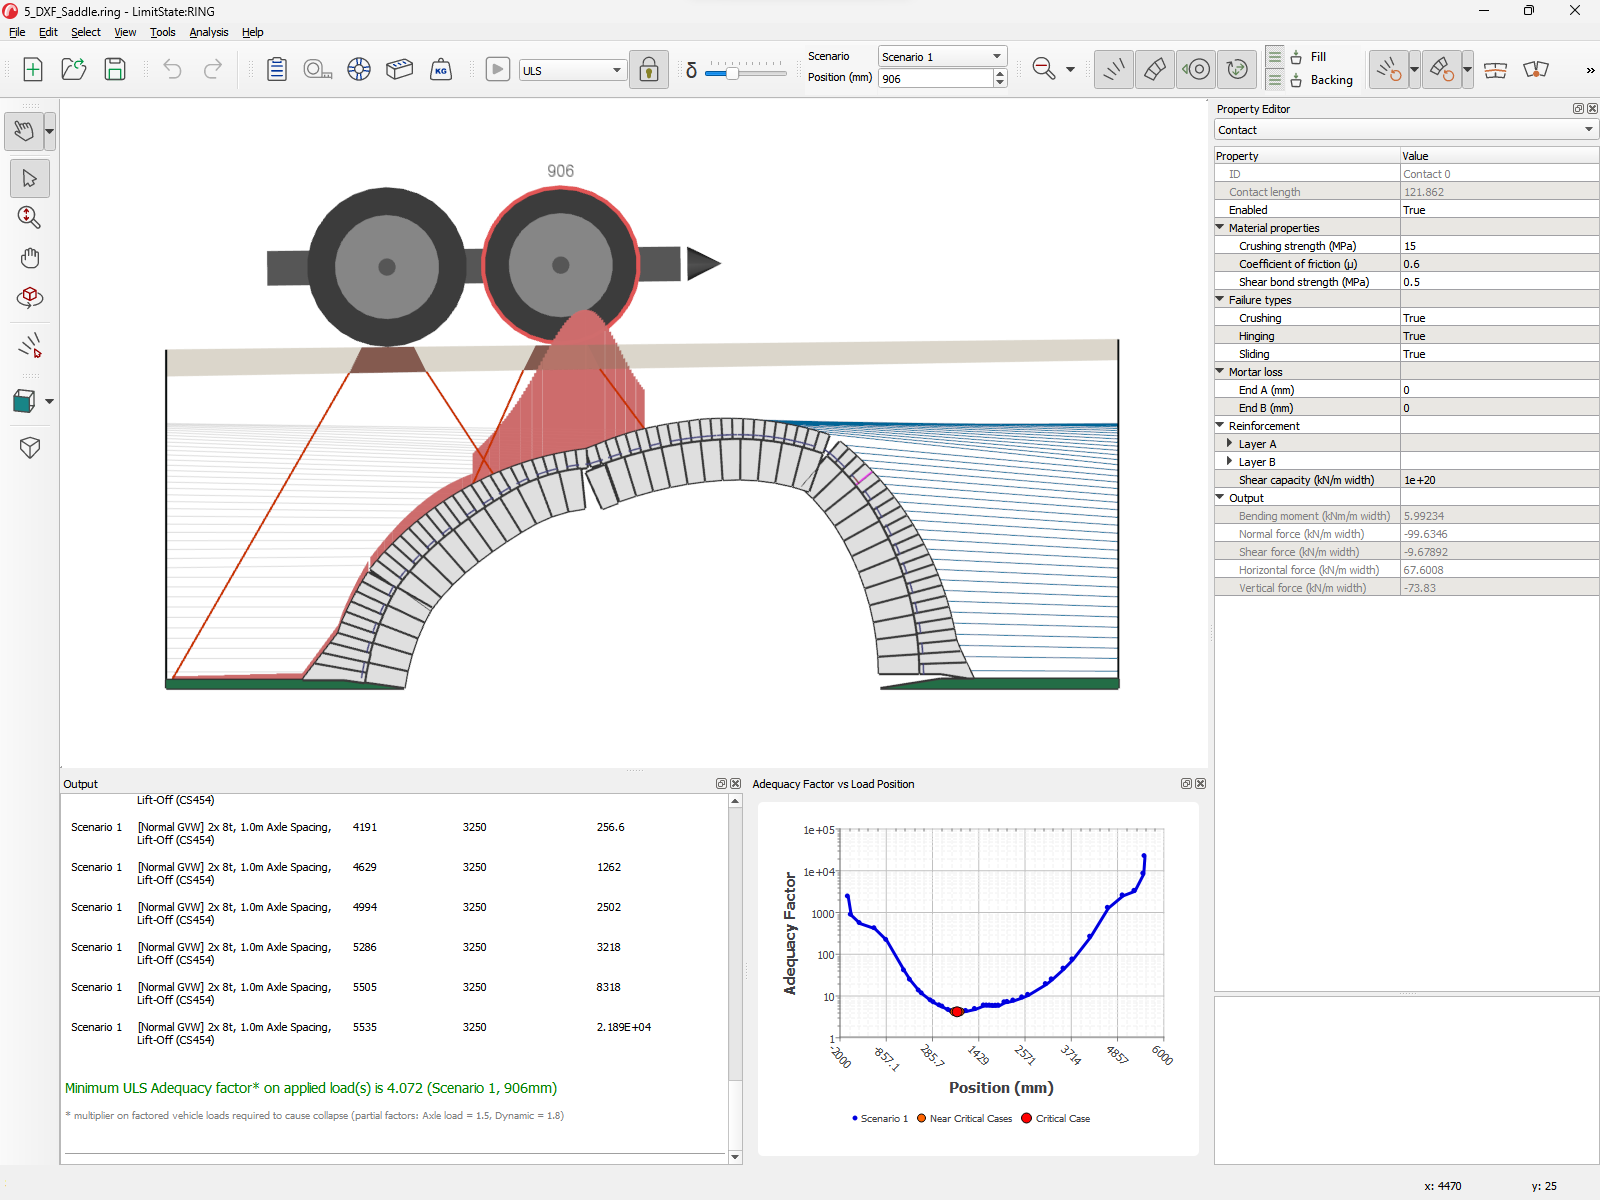1600x1200 pixels.
Task: Expand the Layer B reinforcement row
Action: tap(1229, 461)
